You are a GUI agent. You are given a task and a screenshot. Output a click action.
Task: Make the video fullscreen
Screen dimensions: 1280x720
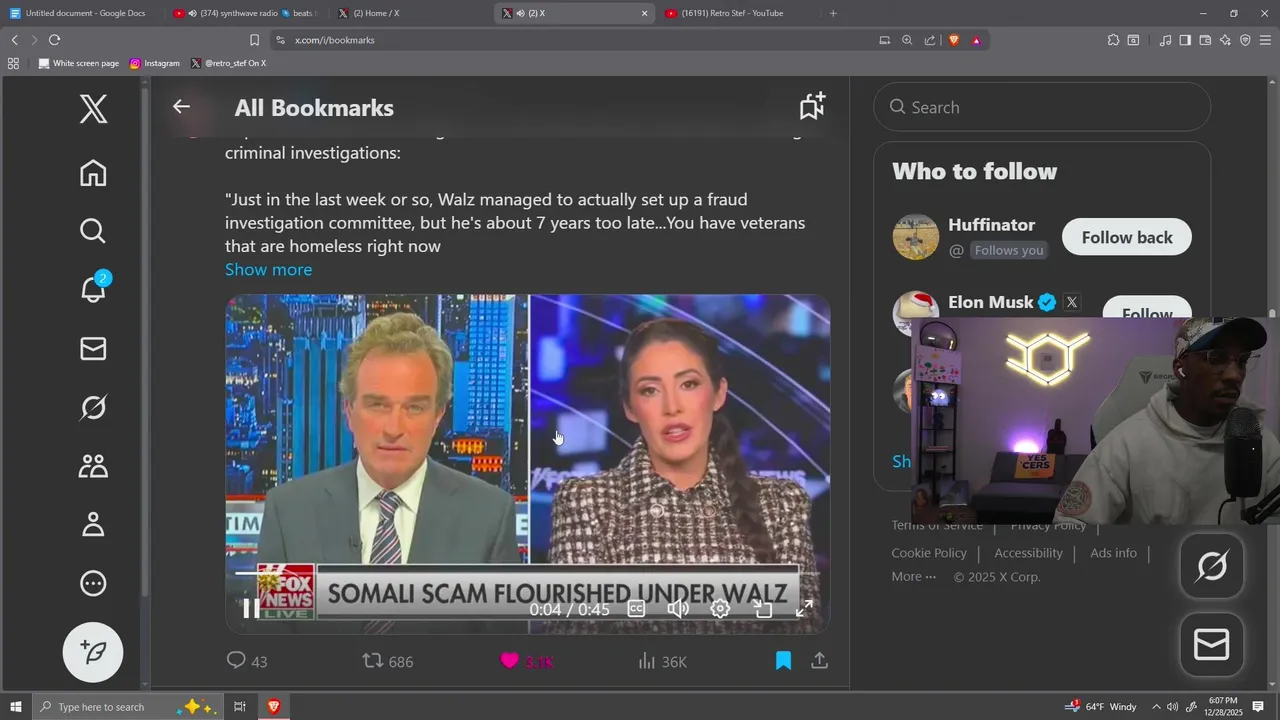click(804, 608)
